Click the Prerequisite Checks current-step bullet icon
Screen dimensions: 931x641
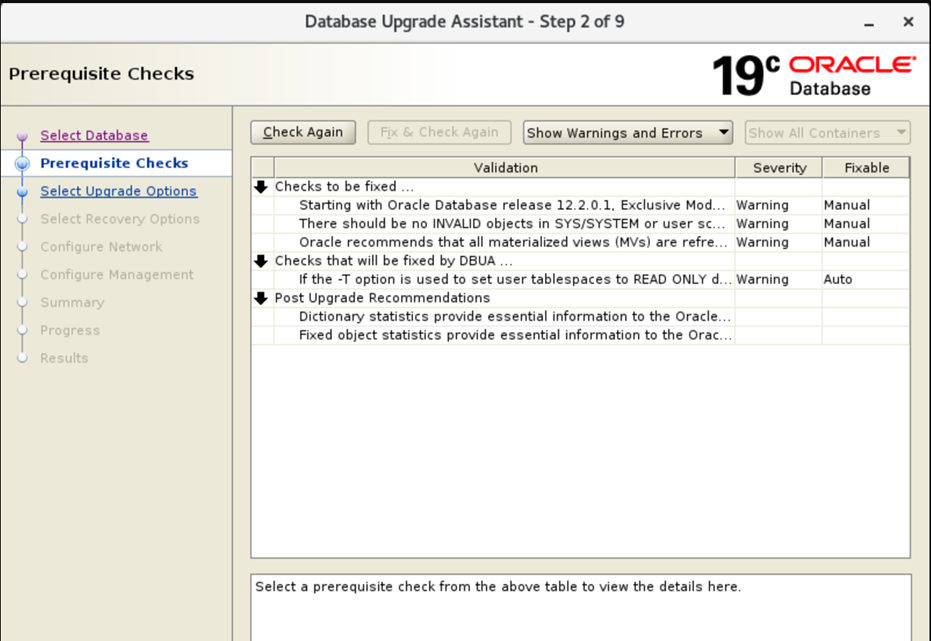tap(23, 164)
